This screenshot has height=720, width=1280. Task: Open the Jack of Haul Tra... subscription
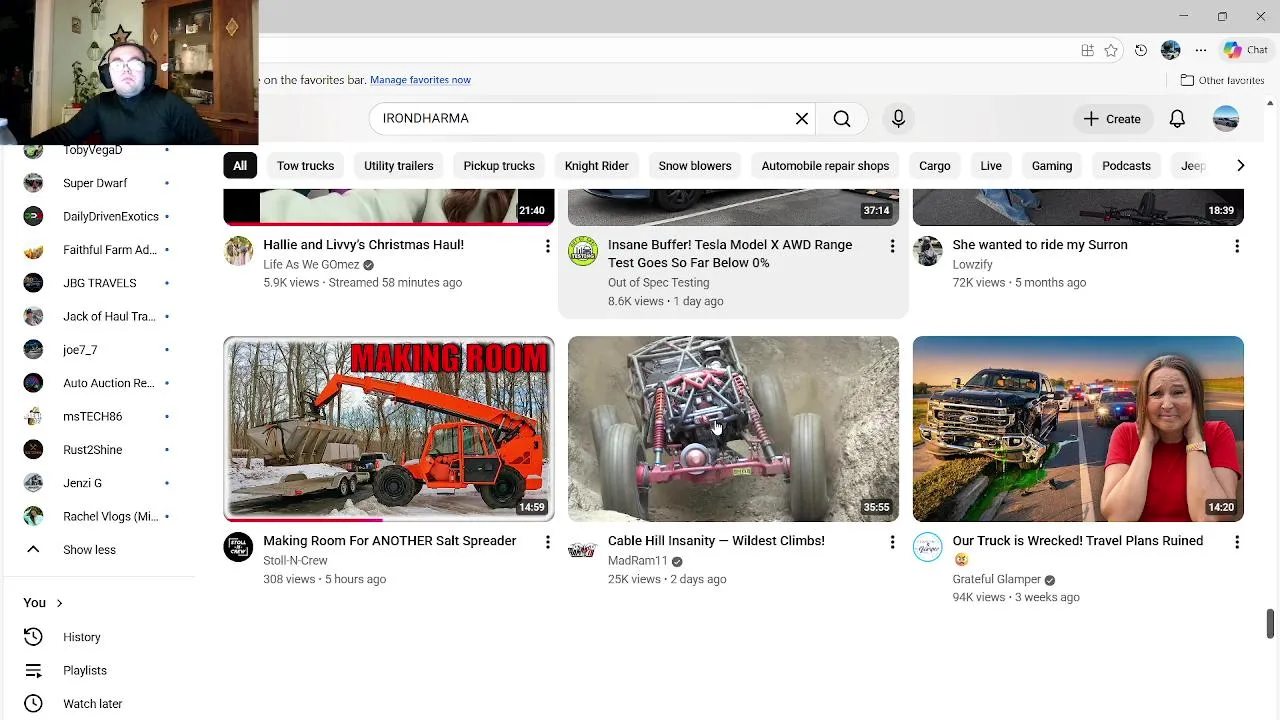coord(98,316)
